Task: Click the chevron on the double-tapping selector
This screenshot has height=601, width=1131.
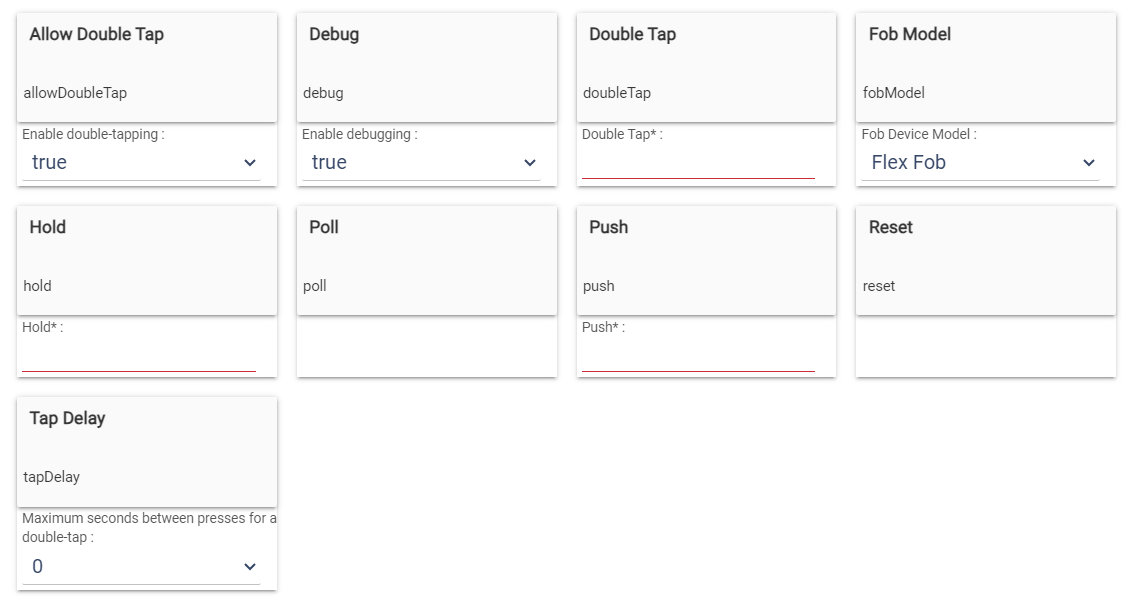Action: coord(251,162)
